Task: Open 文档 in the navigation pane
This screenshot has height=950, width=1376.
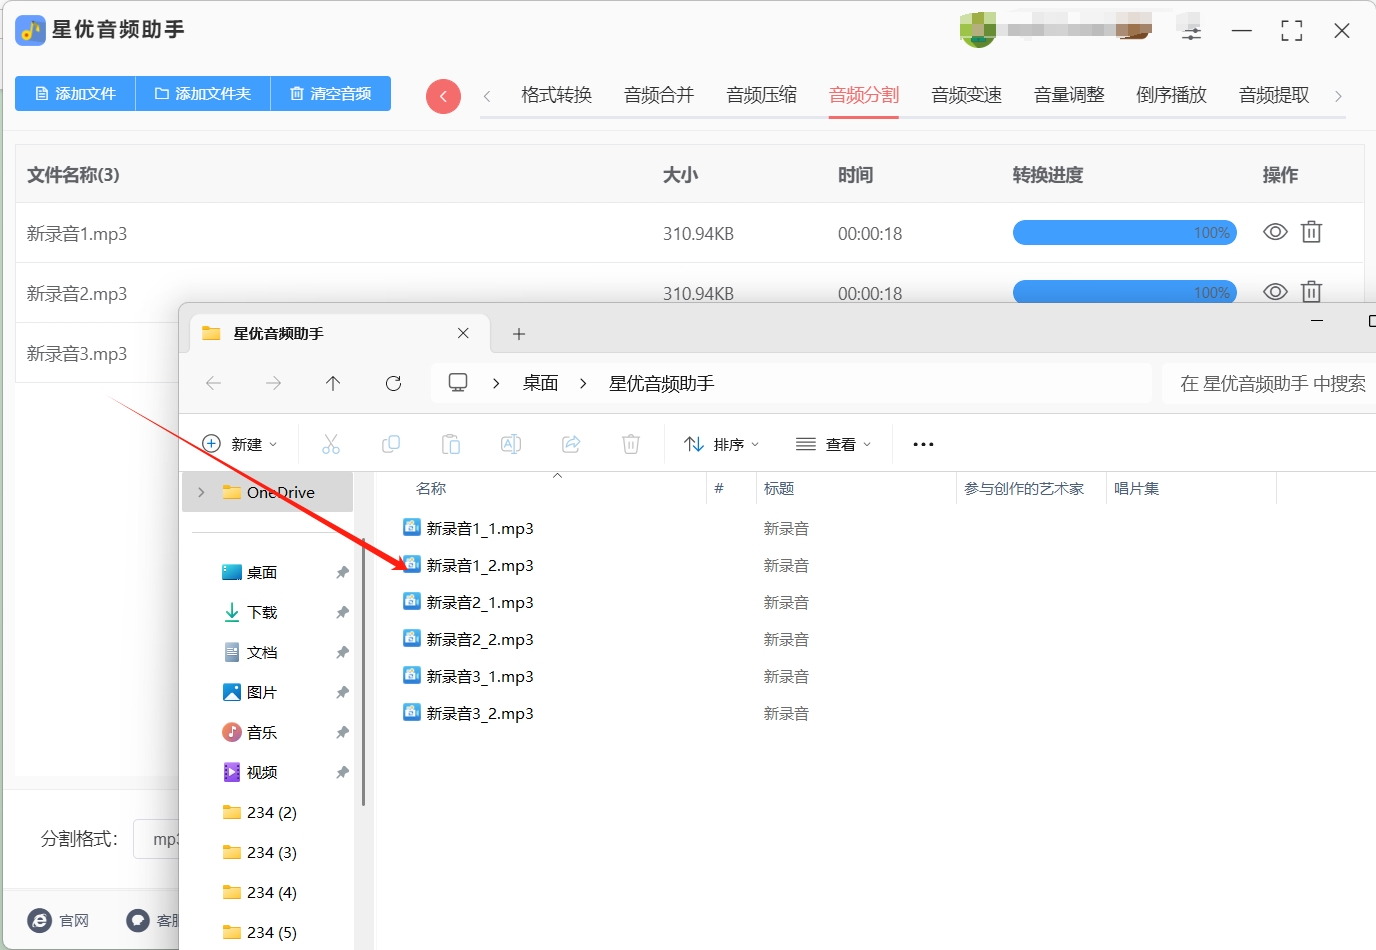Action: point(250,652)
